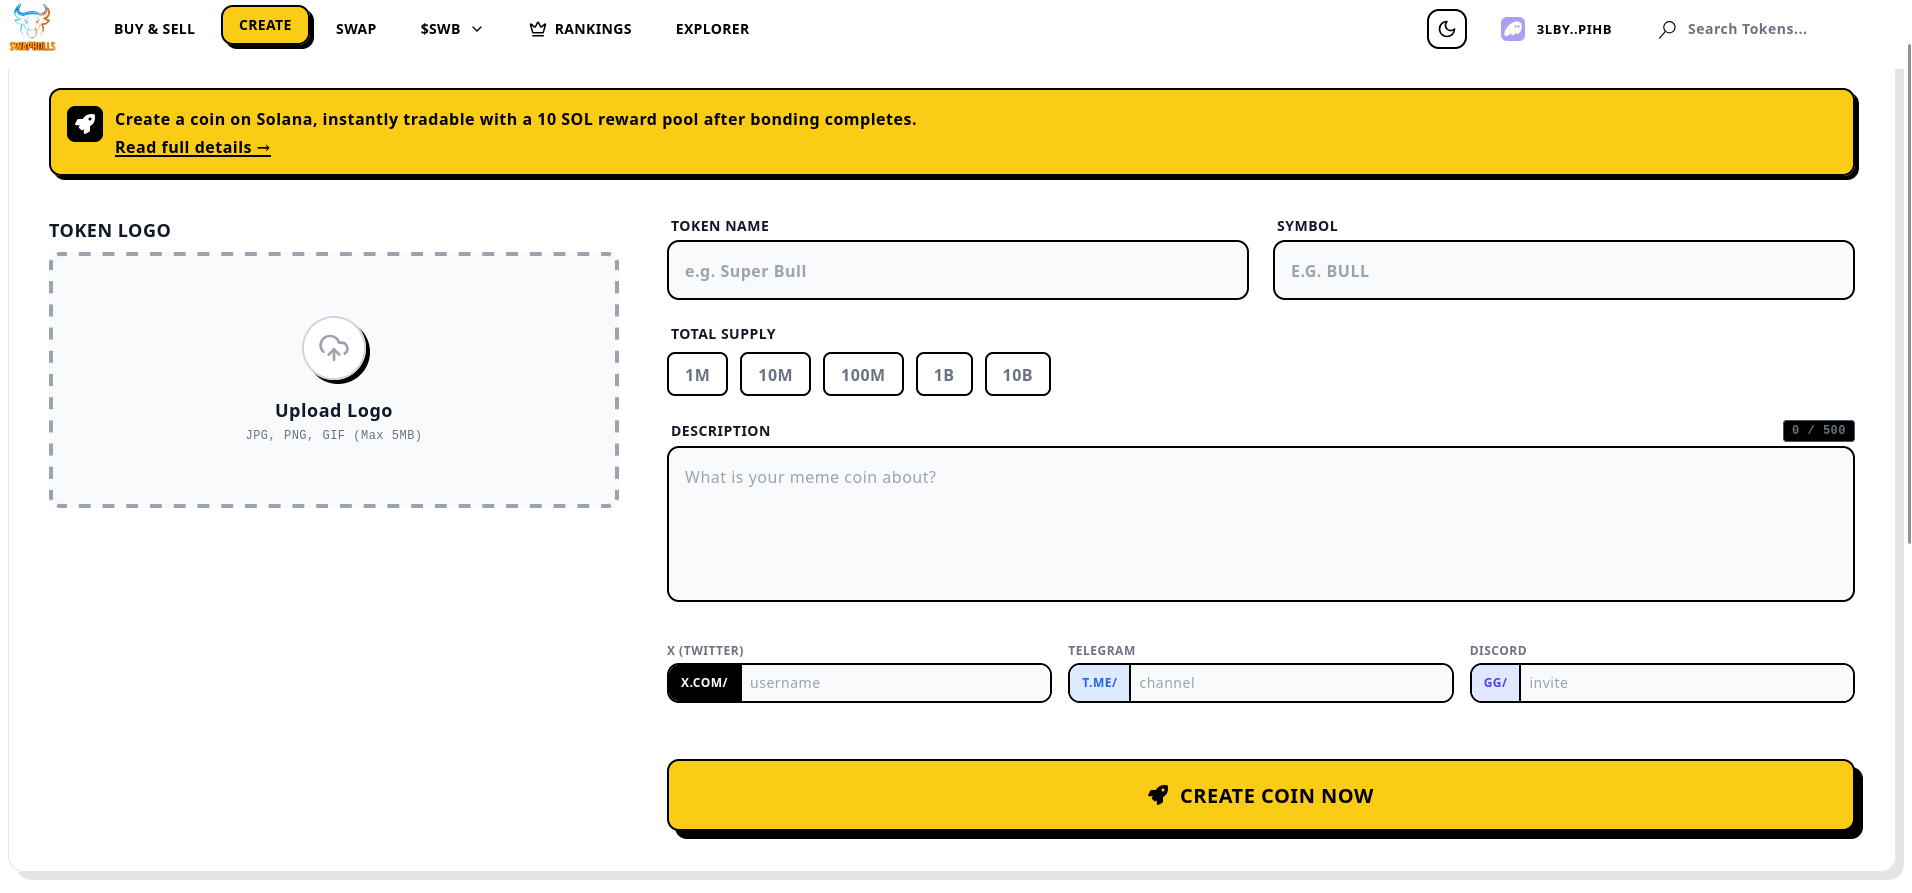Click the GG/ prefix label
1912x893 pixels.
[x=1495, y=683]
